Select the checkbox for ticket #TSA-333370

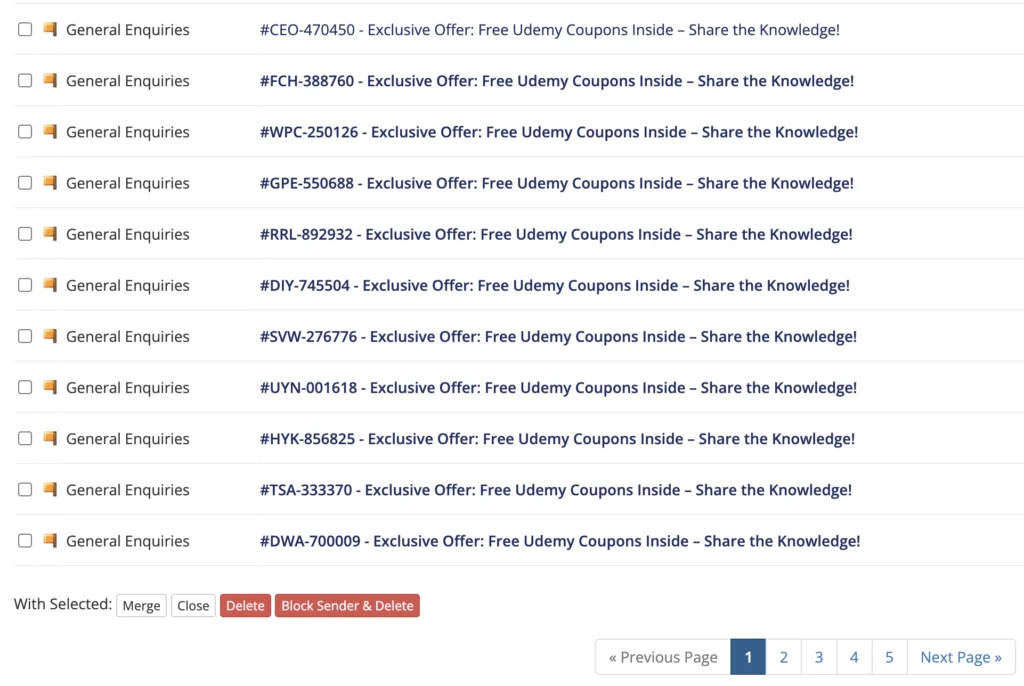point(25,490)
